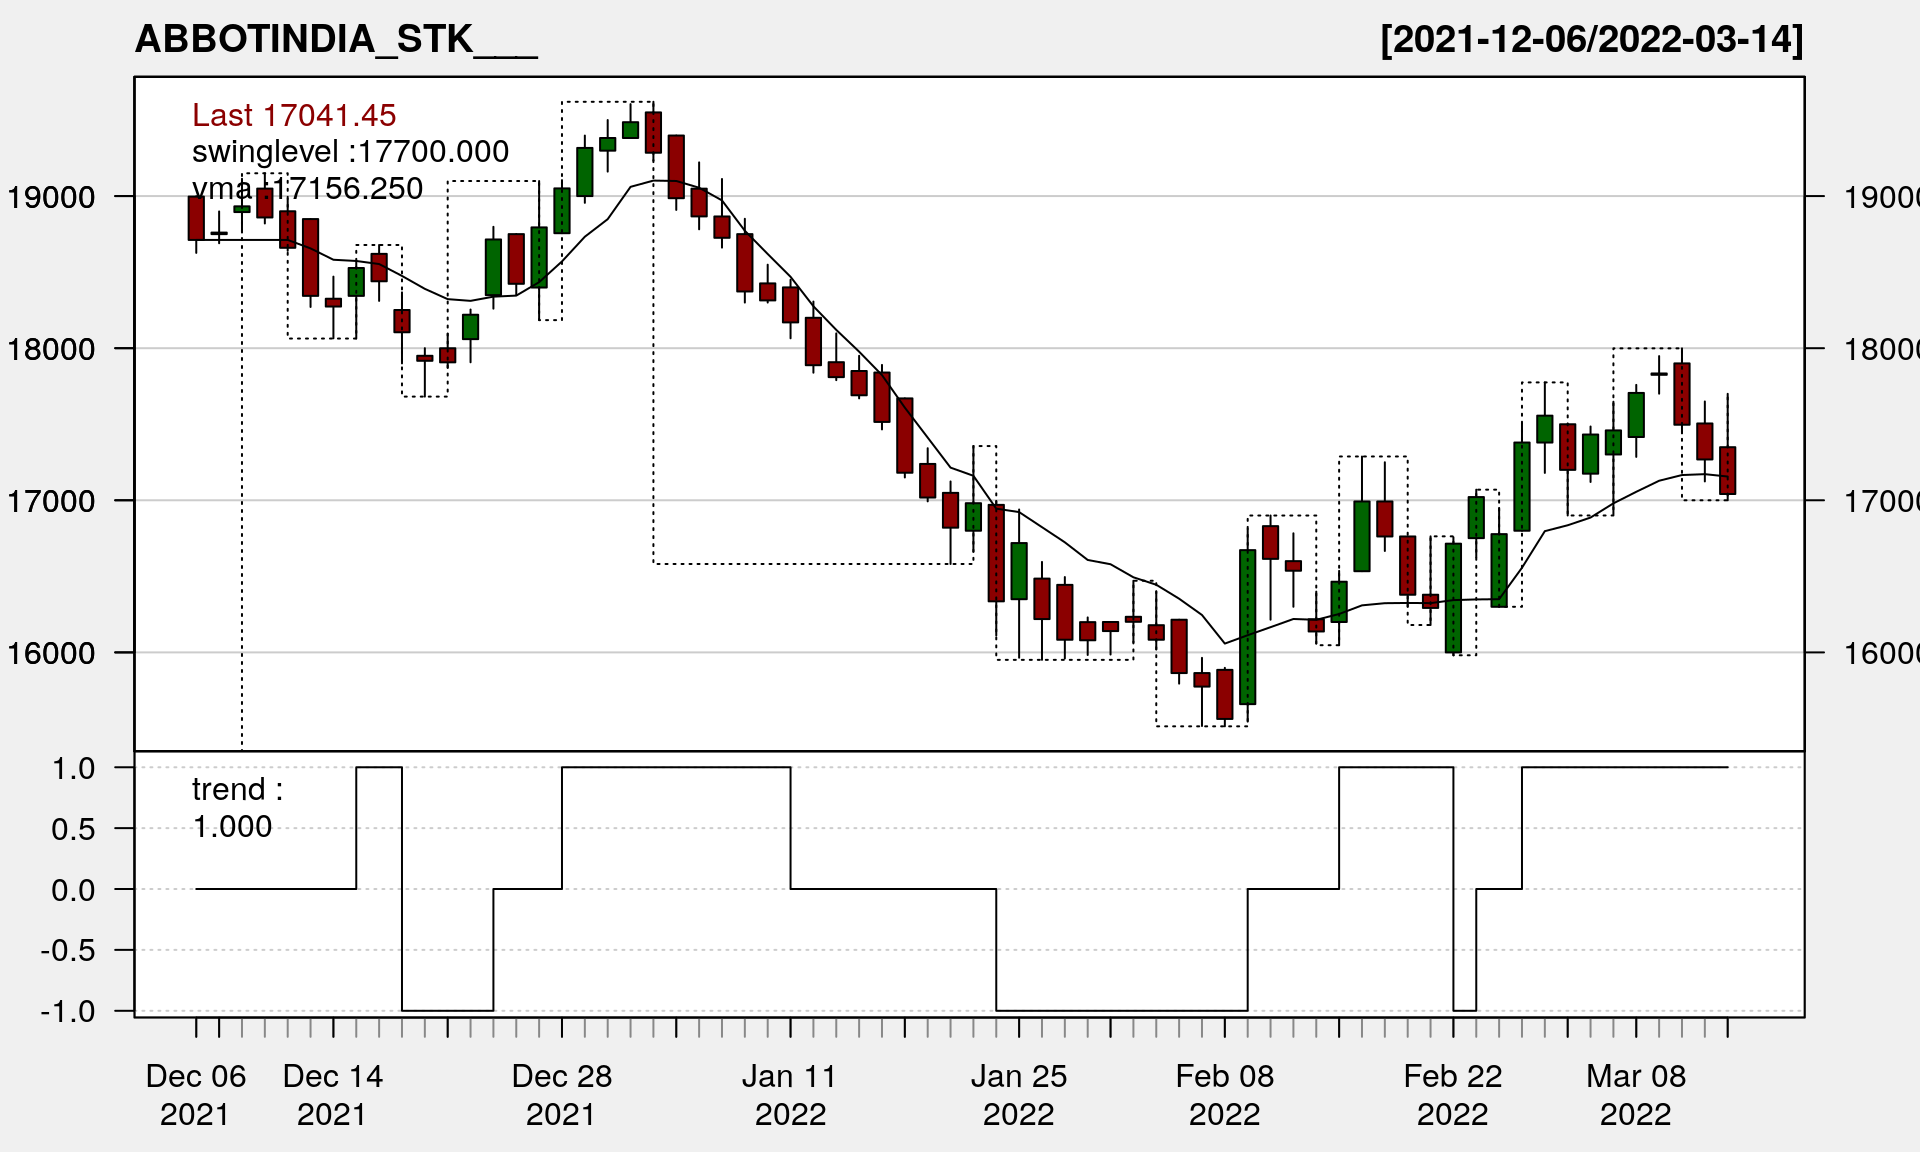The image size is (1920, 1152).
Task: Click the date range label in header
Action: (x=1591, y=39)
